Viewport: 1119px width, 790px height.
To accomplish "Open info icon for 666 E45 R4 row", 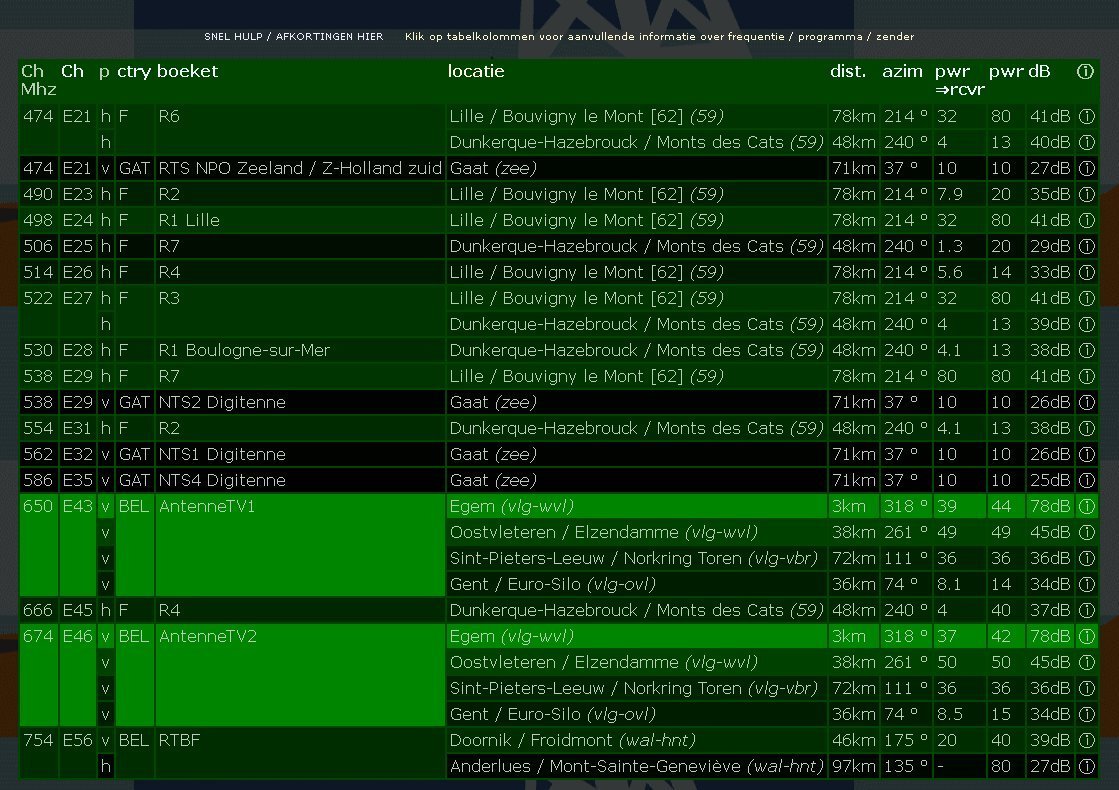I will coord(1086,610).
